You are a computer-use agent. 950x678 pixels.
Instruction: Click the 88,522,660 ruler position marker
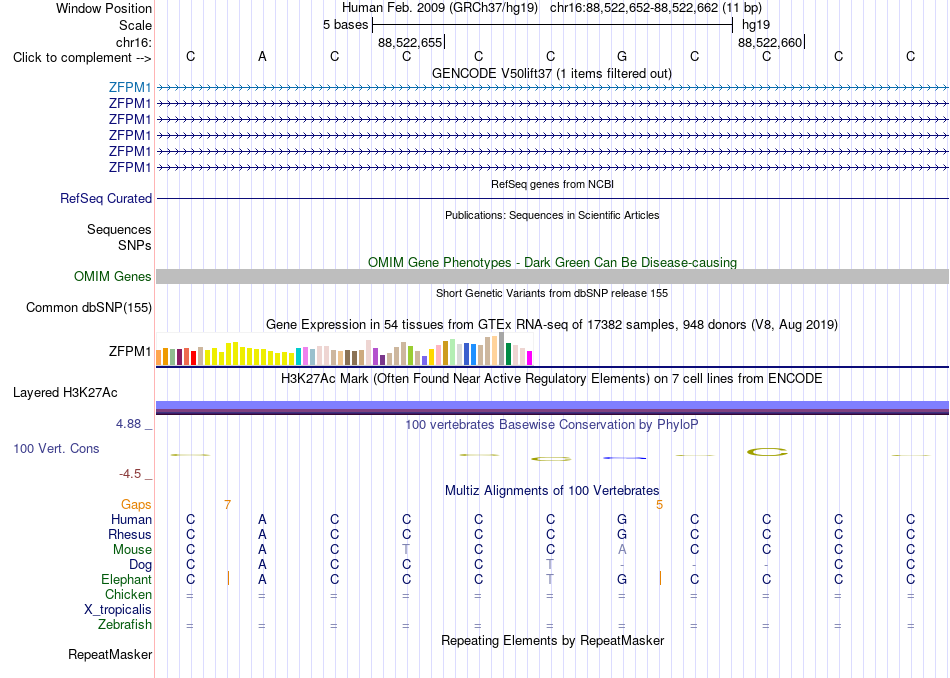click(x=770, y=42)
